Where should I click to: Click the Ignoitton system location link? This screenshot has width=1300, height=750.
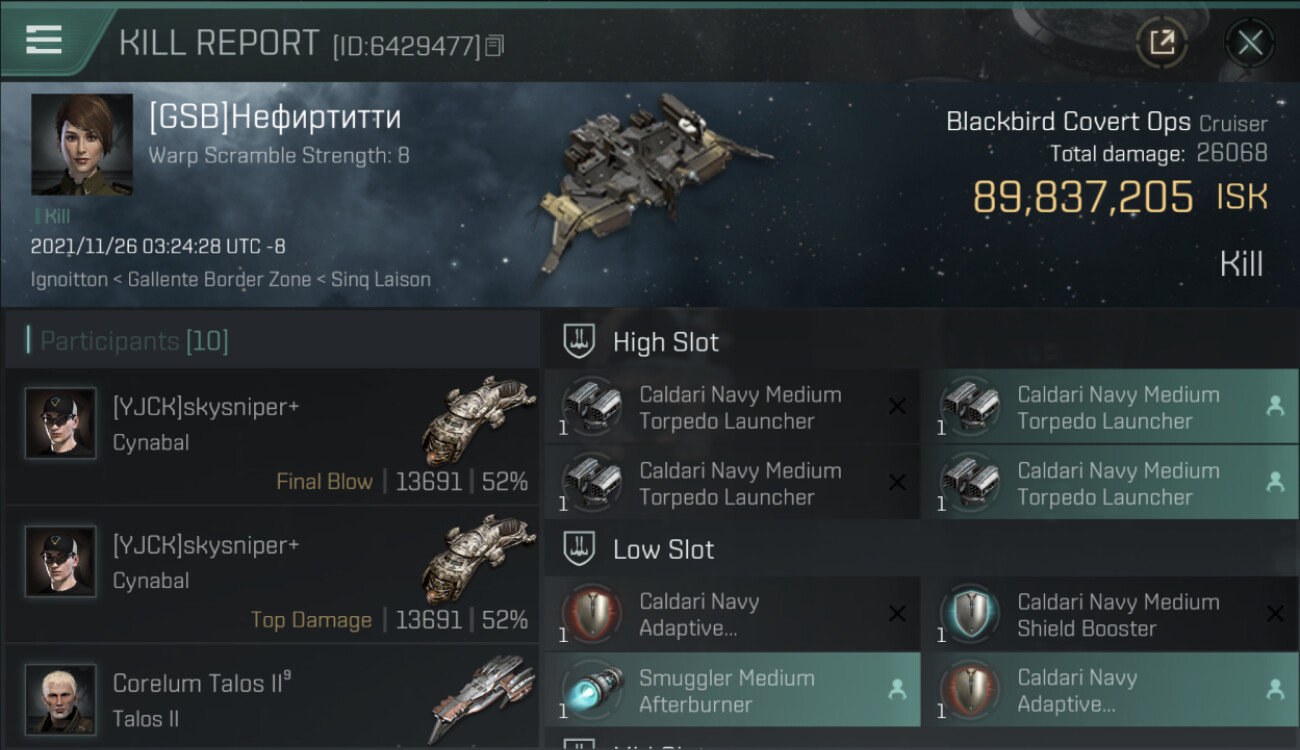coord(68,279)
